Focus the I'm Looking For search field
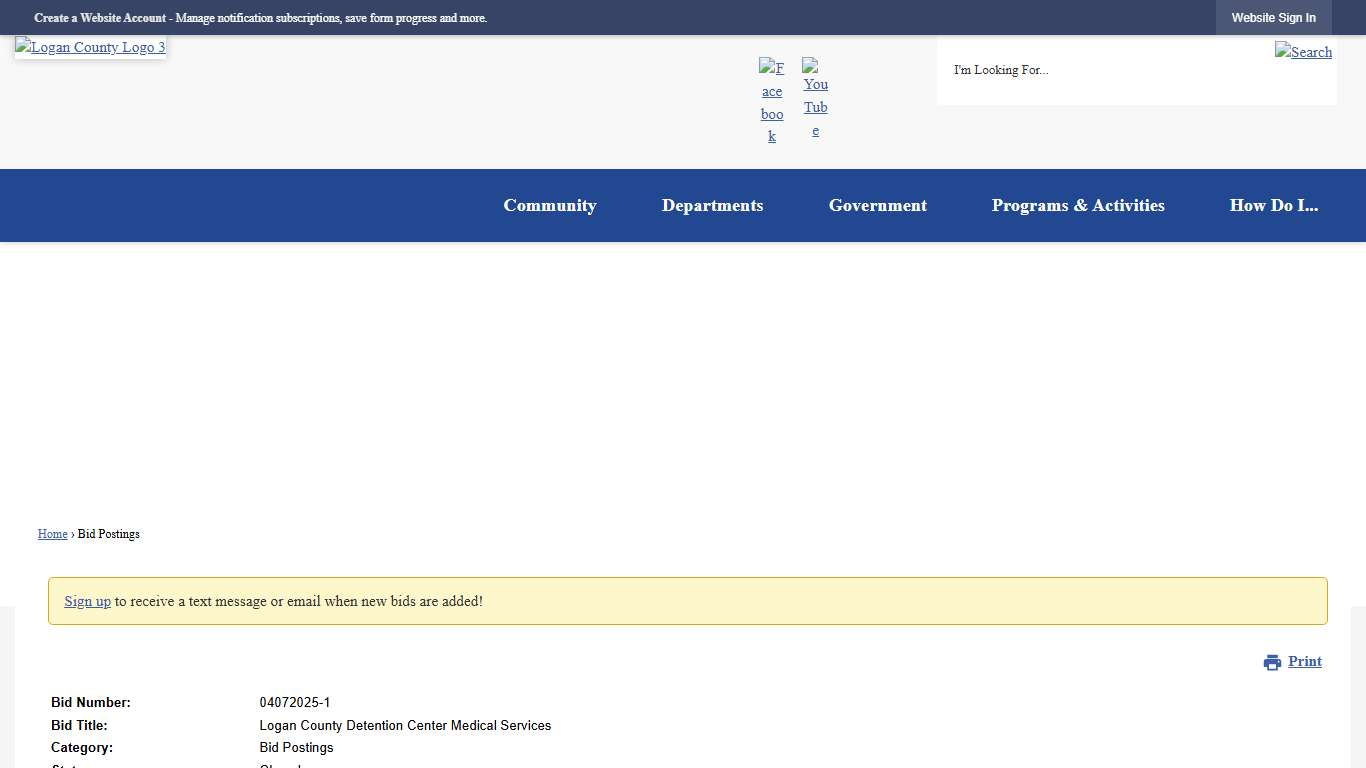Image resolution: width=1366 pixels, height=768 pixels. click(1100, 70)
